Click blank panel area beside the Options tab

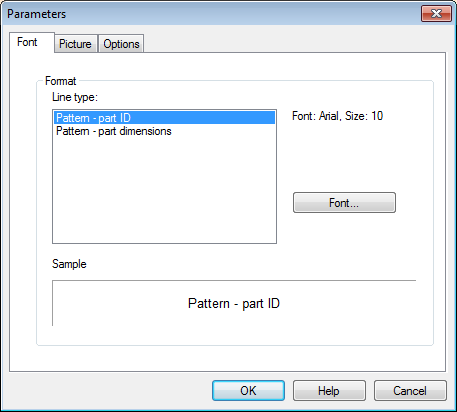pyautogui.click(x=293, y=43)
